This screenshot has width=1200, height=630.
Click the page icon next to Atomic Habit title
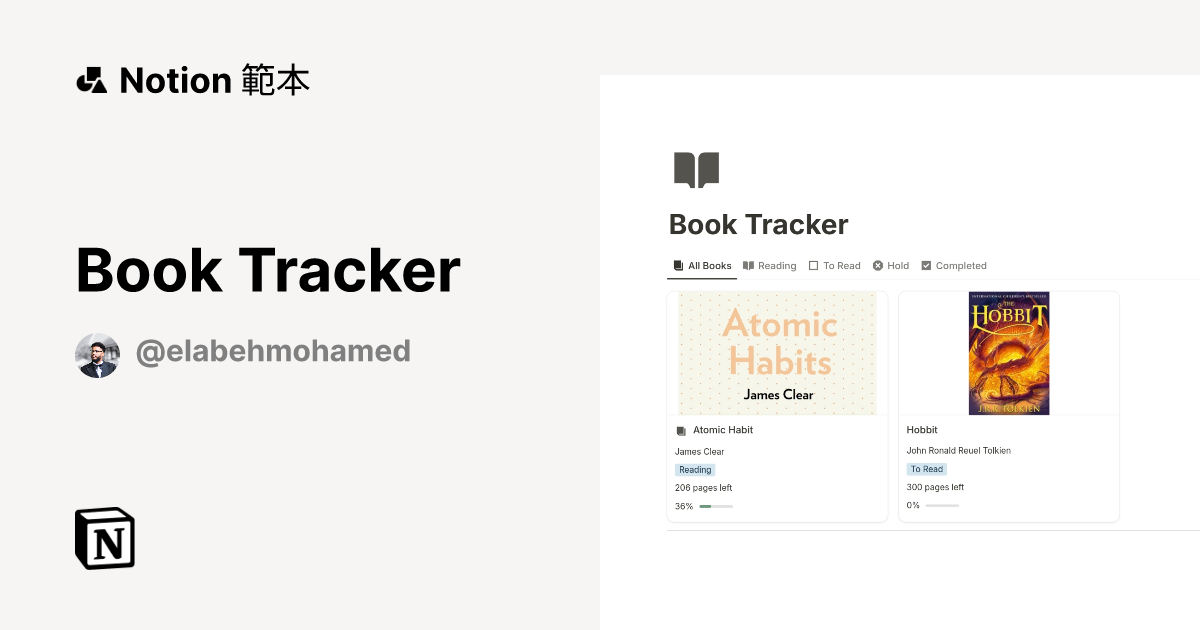680,429
